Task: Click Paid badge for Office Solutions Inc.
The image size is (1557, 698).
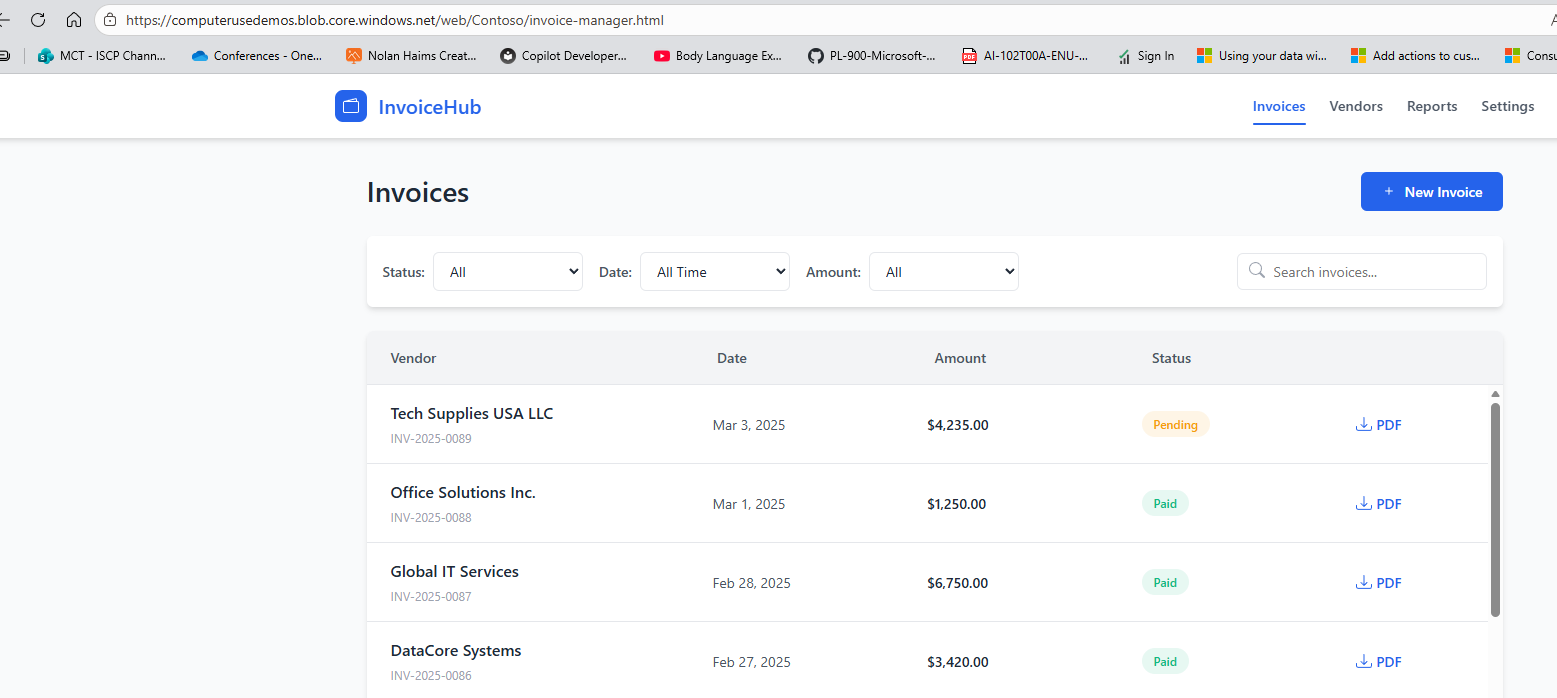Action: (1165, 504)
